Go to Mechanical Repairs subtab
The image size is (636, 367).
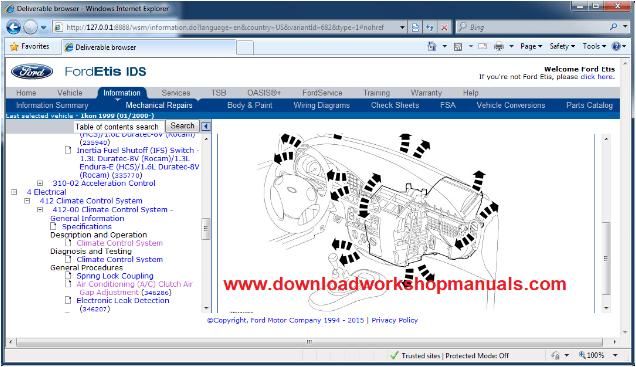coord(159,105)
